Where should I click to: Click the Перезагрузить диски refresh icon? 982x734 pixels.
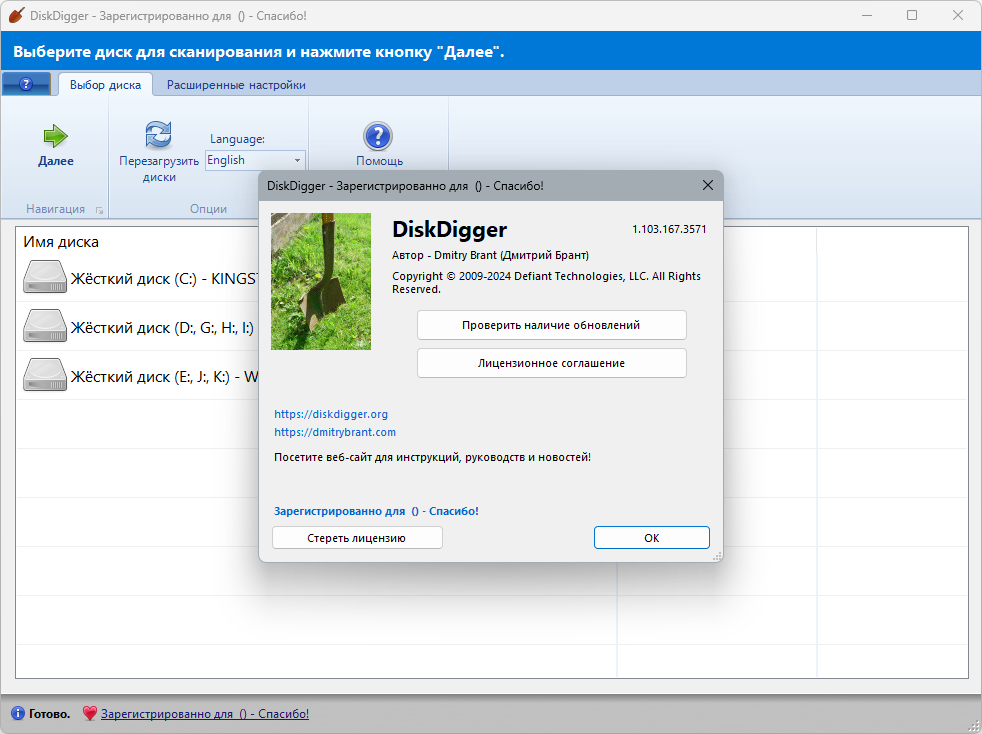158,134
